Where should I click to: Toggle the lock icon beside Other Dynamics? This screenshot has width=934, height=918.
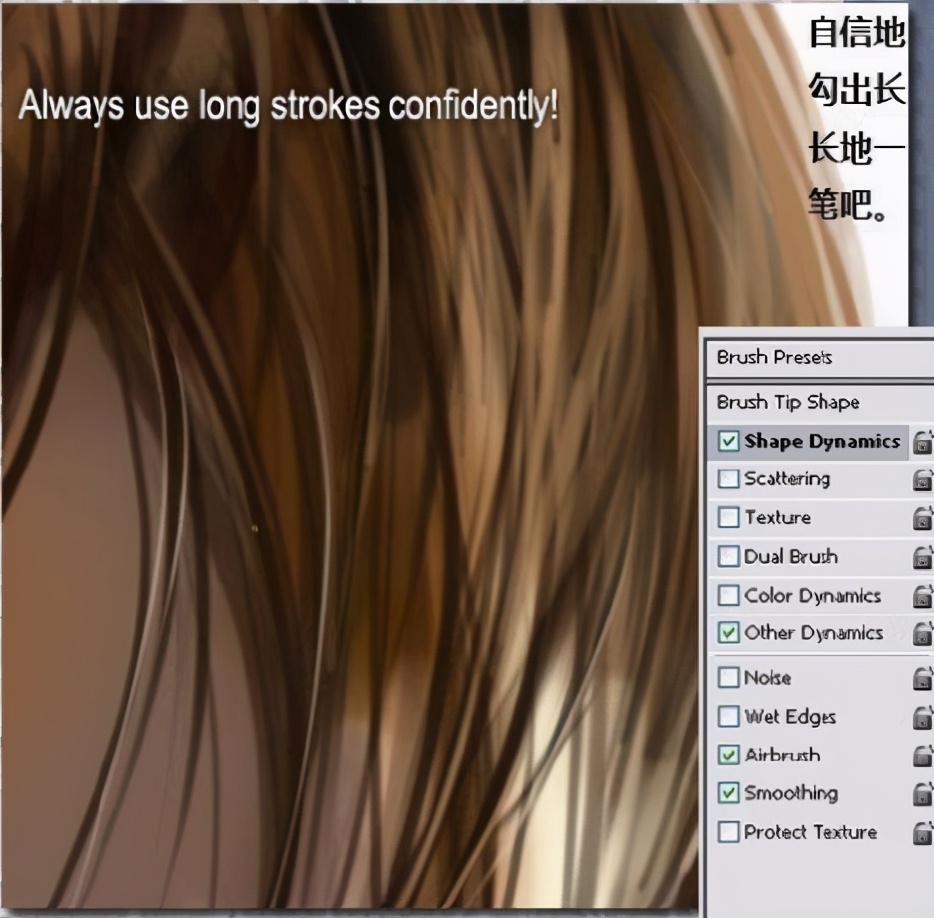(x=923, y=633)
